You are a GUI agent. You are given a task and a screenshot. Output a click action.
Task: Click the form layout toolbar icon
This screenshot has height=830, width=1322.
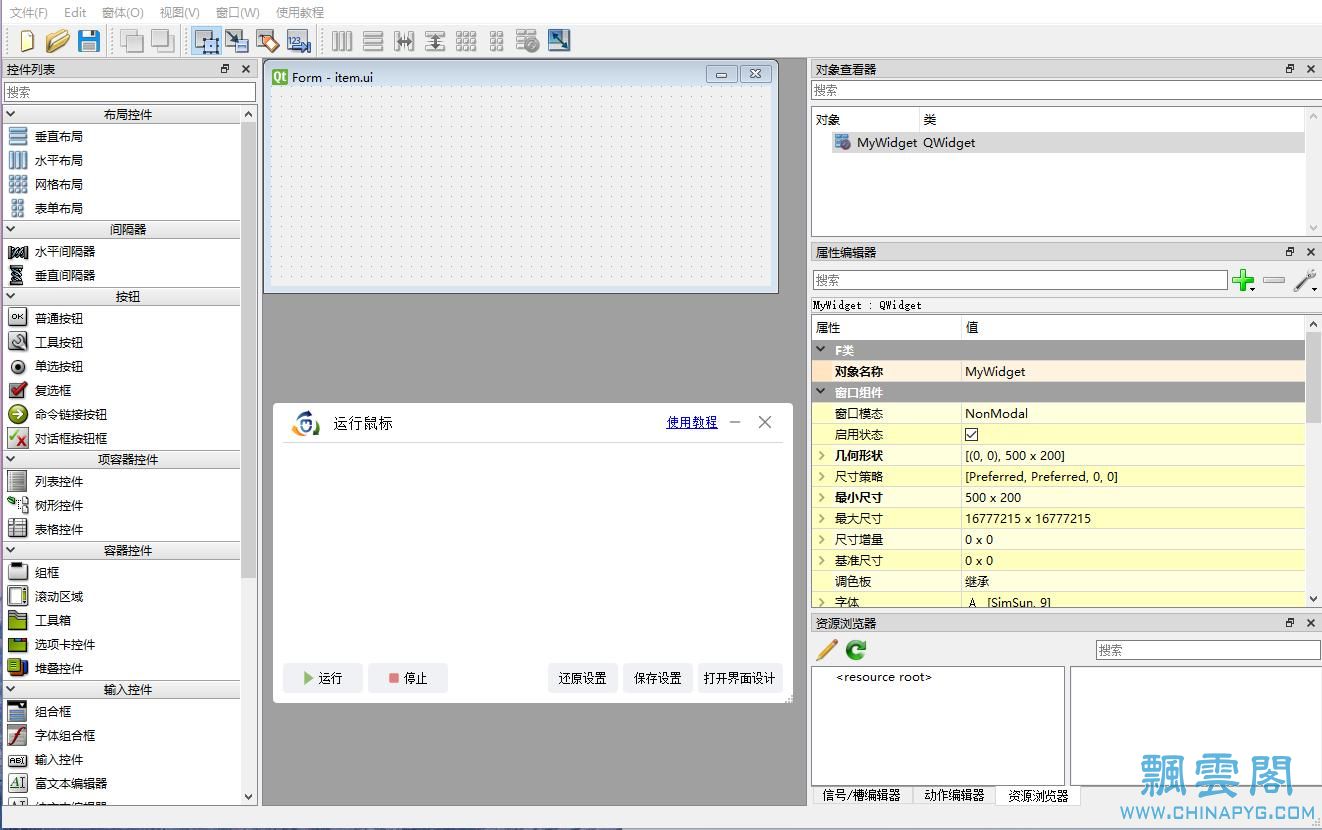[x=497, y=41]
